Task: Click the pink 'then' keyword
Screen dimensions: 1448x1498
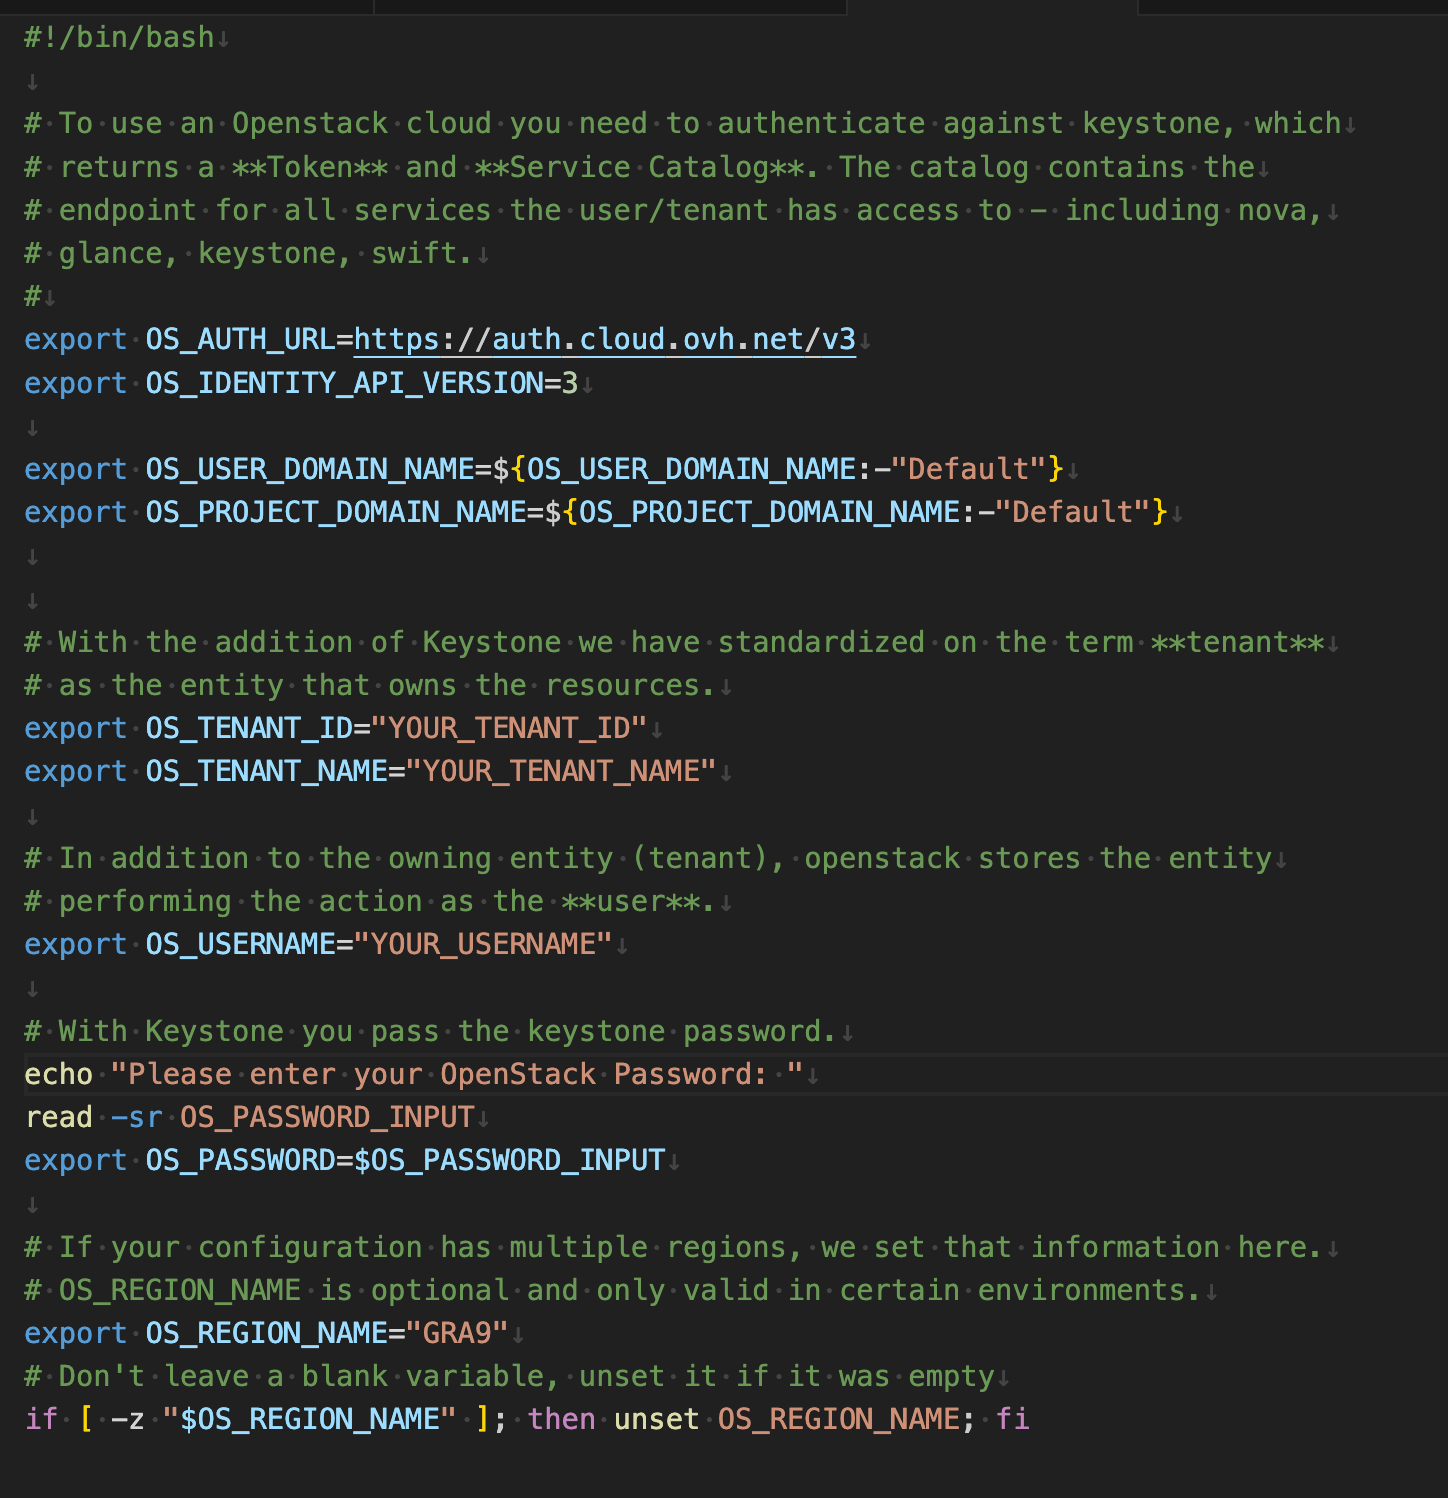Action: [561, 1419]
